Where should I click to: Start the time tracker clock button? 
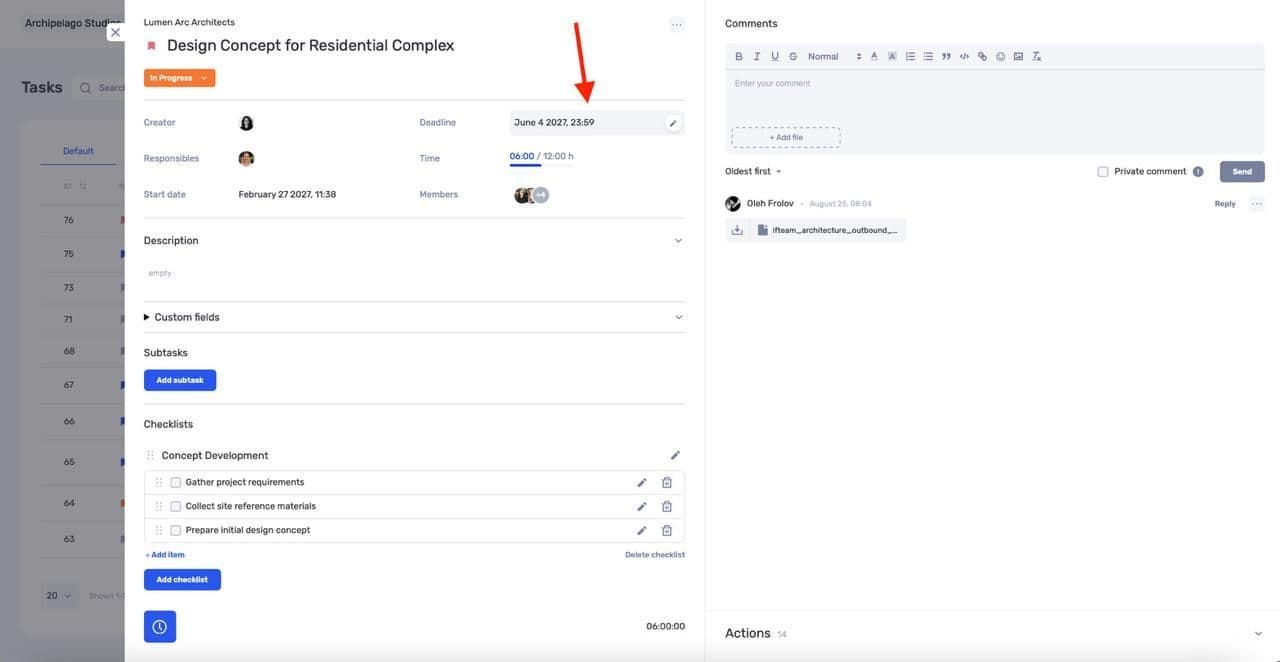[x=160, y=627]
